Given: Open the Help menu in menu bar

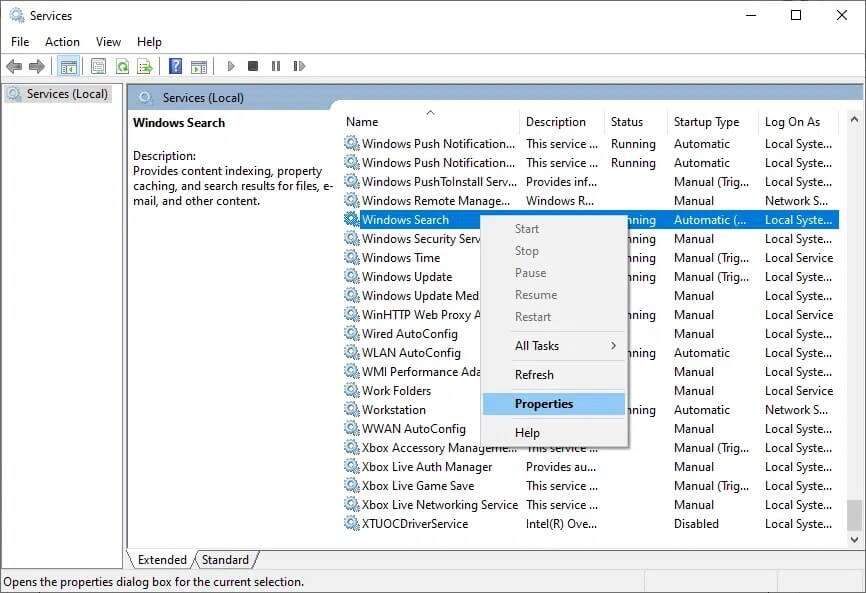Looking at the screenshot, I should point(149,42).
